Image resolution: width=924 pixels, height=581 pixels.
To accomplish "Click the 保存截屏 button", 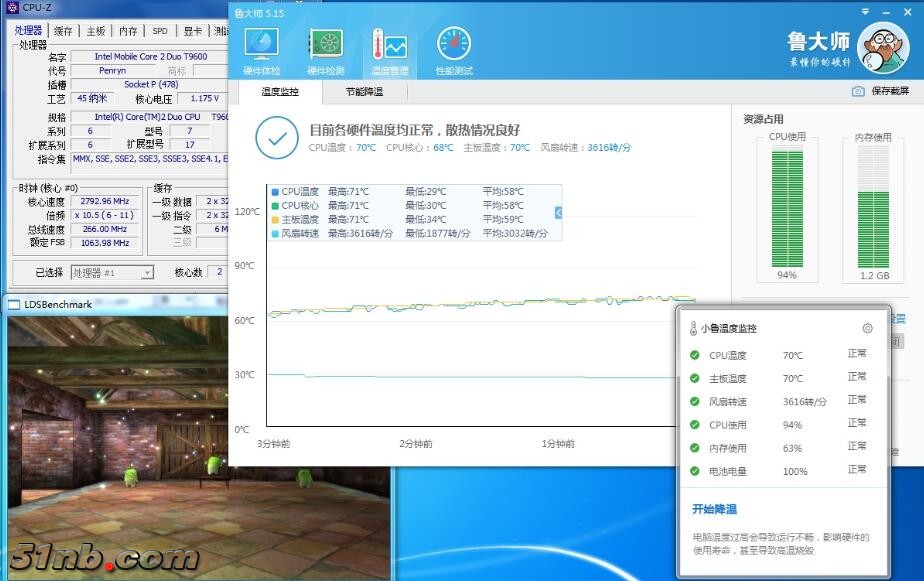I will [890, 91].
